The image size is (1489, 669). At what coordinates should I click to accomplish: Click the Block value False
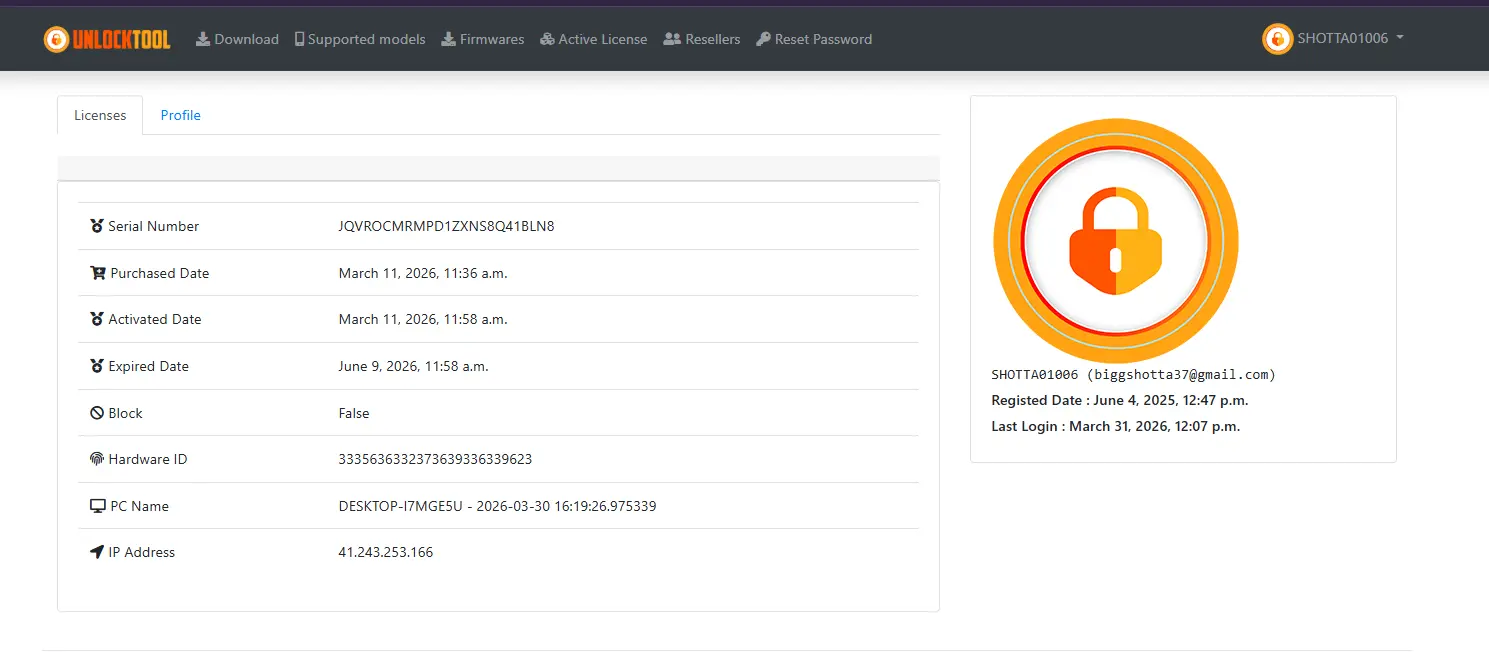pyautogui.click(x=354, y=413)
